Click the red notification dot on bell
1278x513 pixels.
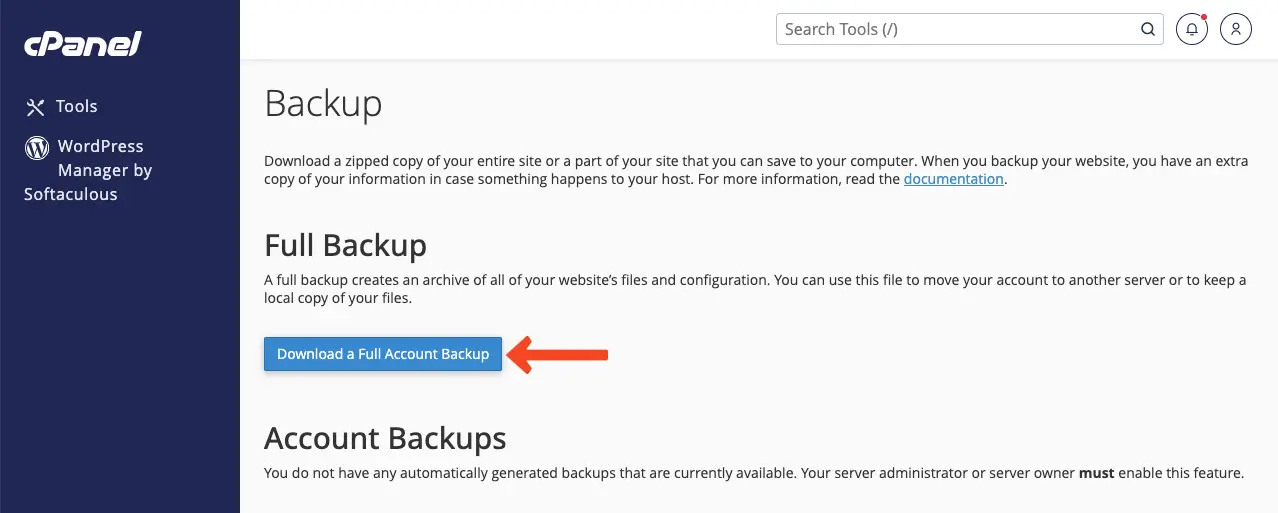[x=1203, y=18]
